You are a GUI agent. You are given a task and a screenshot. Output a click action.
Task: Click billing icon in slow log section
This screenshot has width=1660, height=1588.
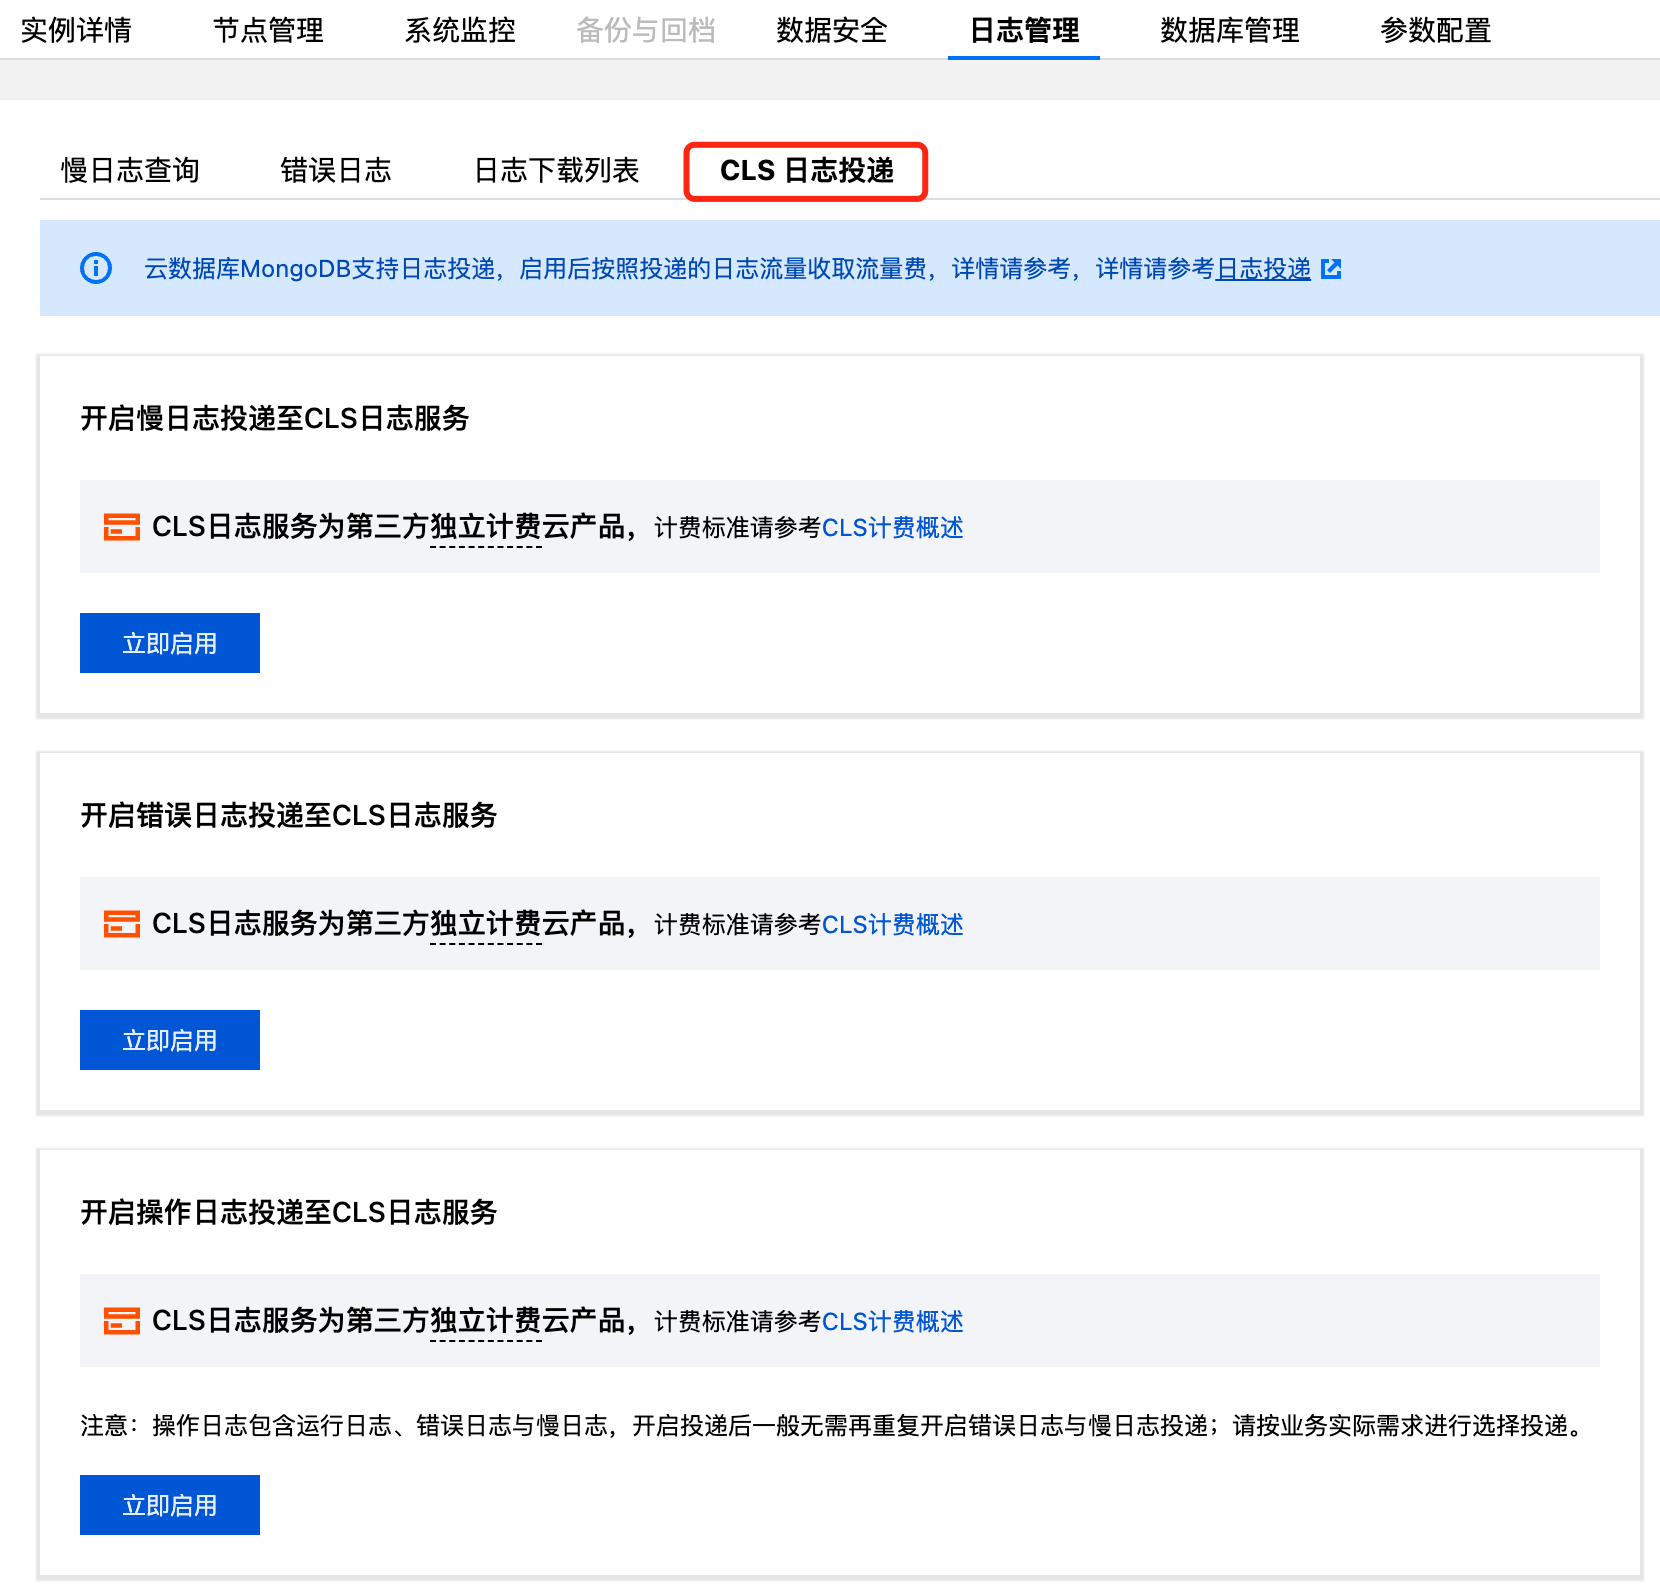coord(122,527)
